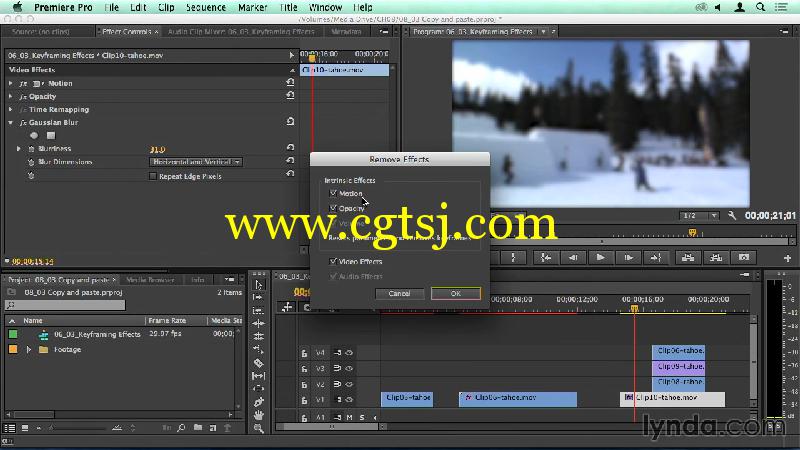Click Program Monitor playhead marker
This screenshot has height=450, width=800.
692,233
